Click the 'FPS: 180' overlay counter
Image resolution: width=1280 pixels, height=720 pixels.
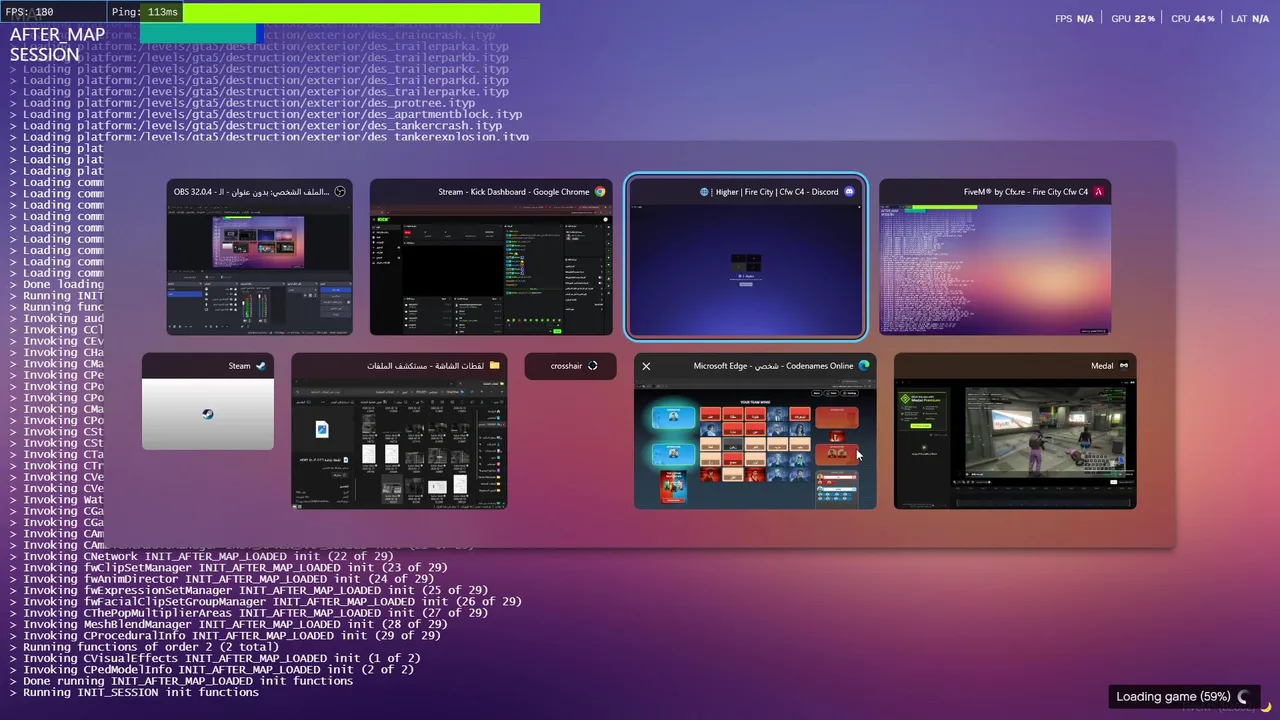(30, 12)
